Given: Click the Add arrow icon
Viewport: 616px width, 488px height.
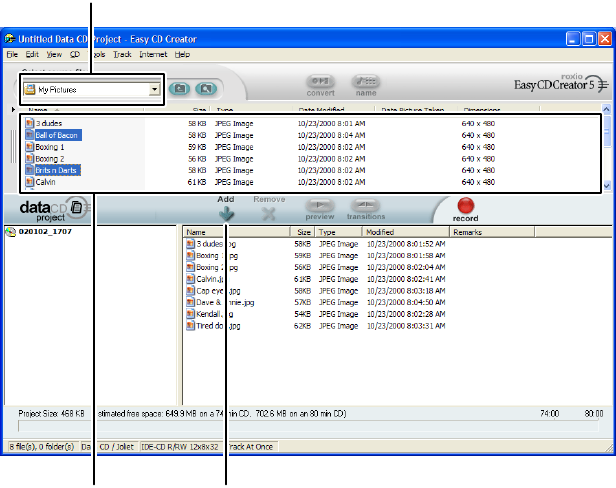Looking at the screenshot, I should tap(226, 214).
